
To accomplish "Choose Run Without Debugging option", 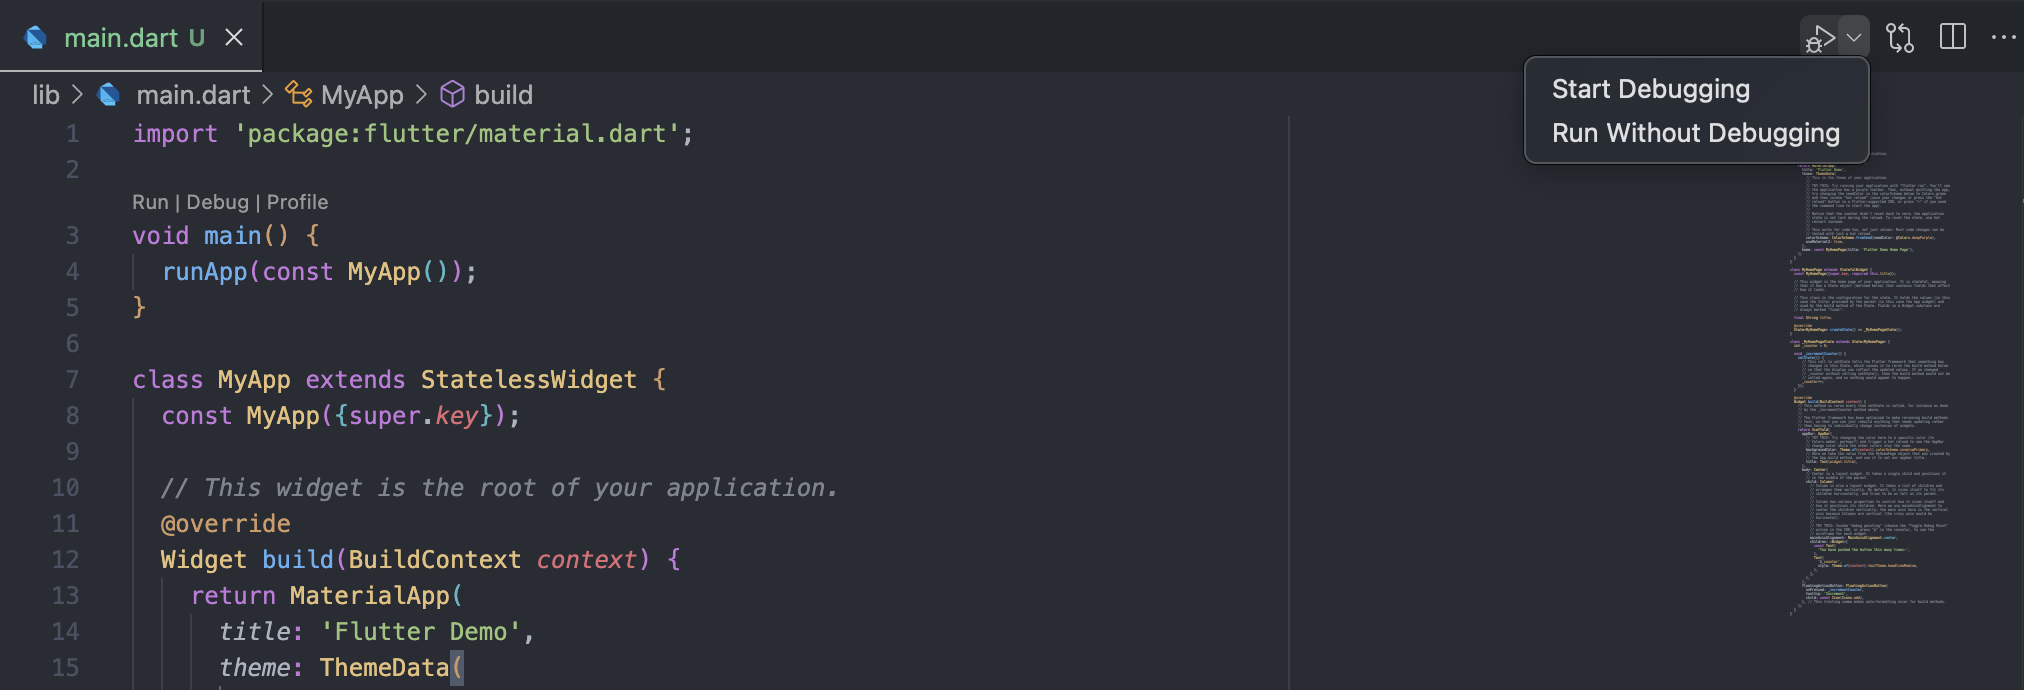I will click(x=1695, y=133).
